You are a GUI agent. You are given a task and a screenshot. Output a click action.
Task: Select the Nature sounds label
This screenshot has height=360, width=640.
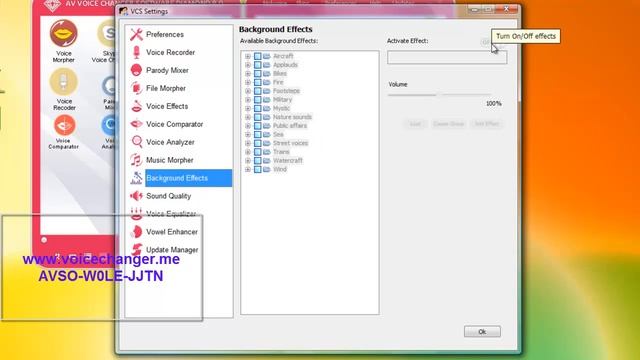point(292,117)
